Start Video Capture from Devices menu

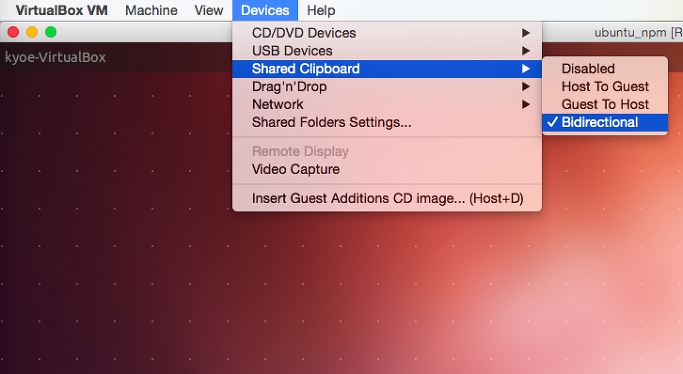click(x=387, y=169)
